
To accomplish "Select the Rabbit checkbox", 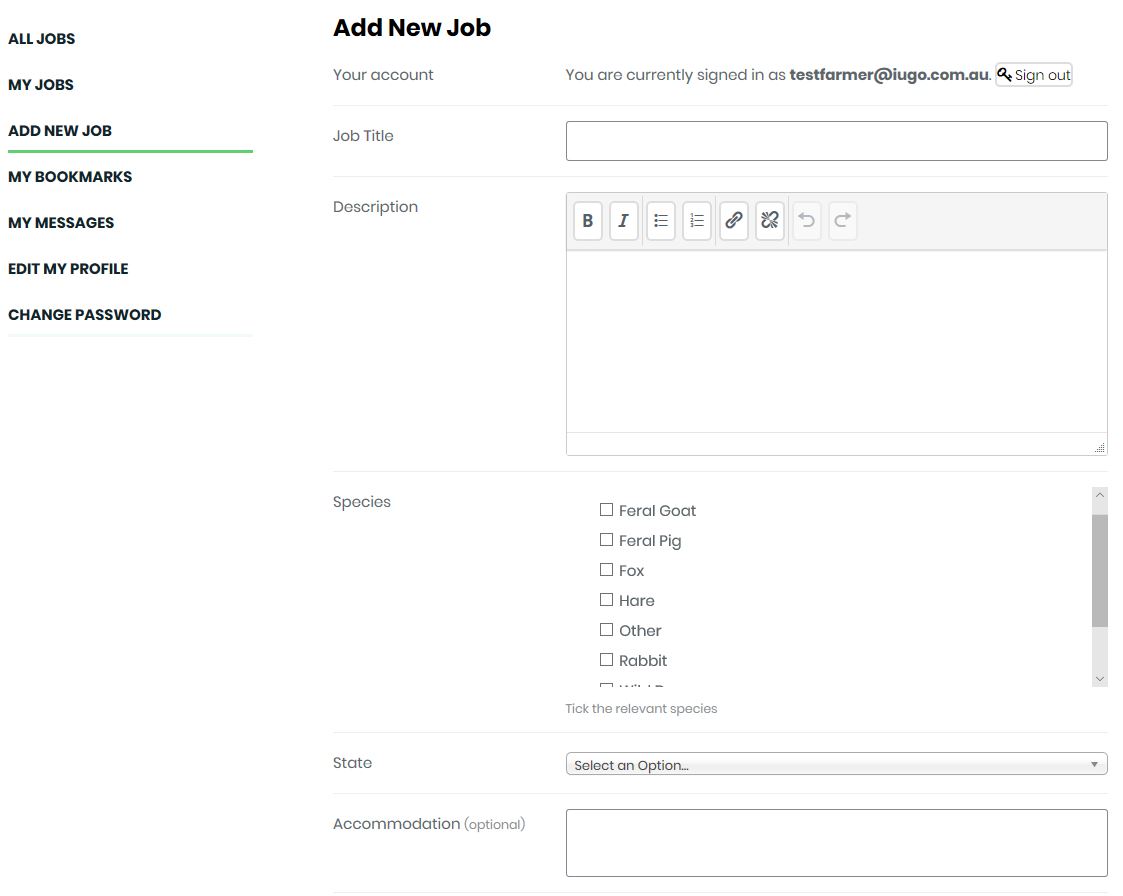I will click(x=606, y=660).
